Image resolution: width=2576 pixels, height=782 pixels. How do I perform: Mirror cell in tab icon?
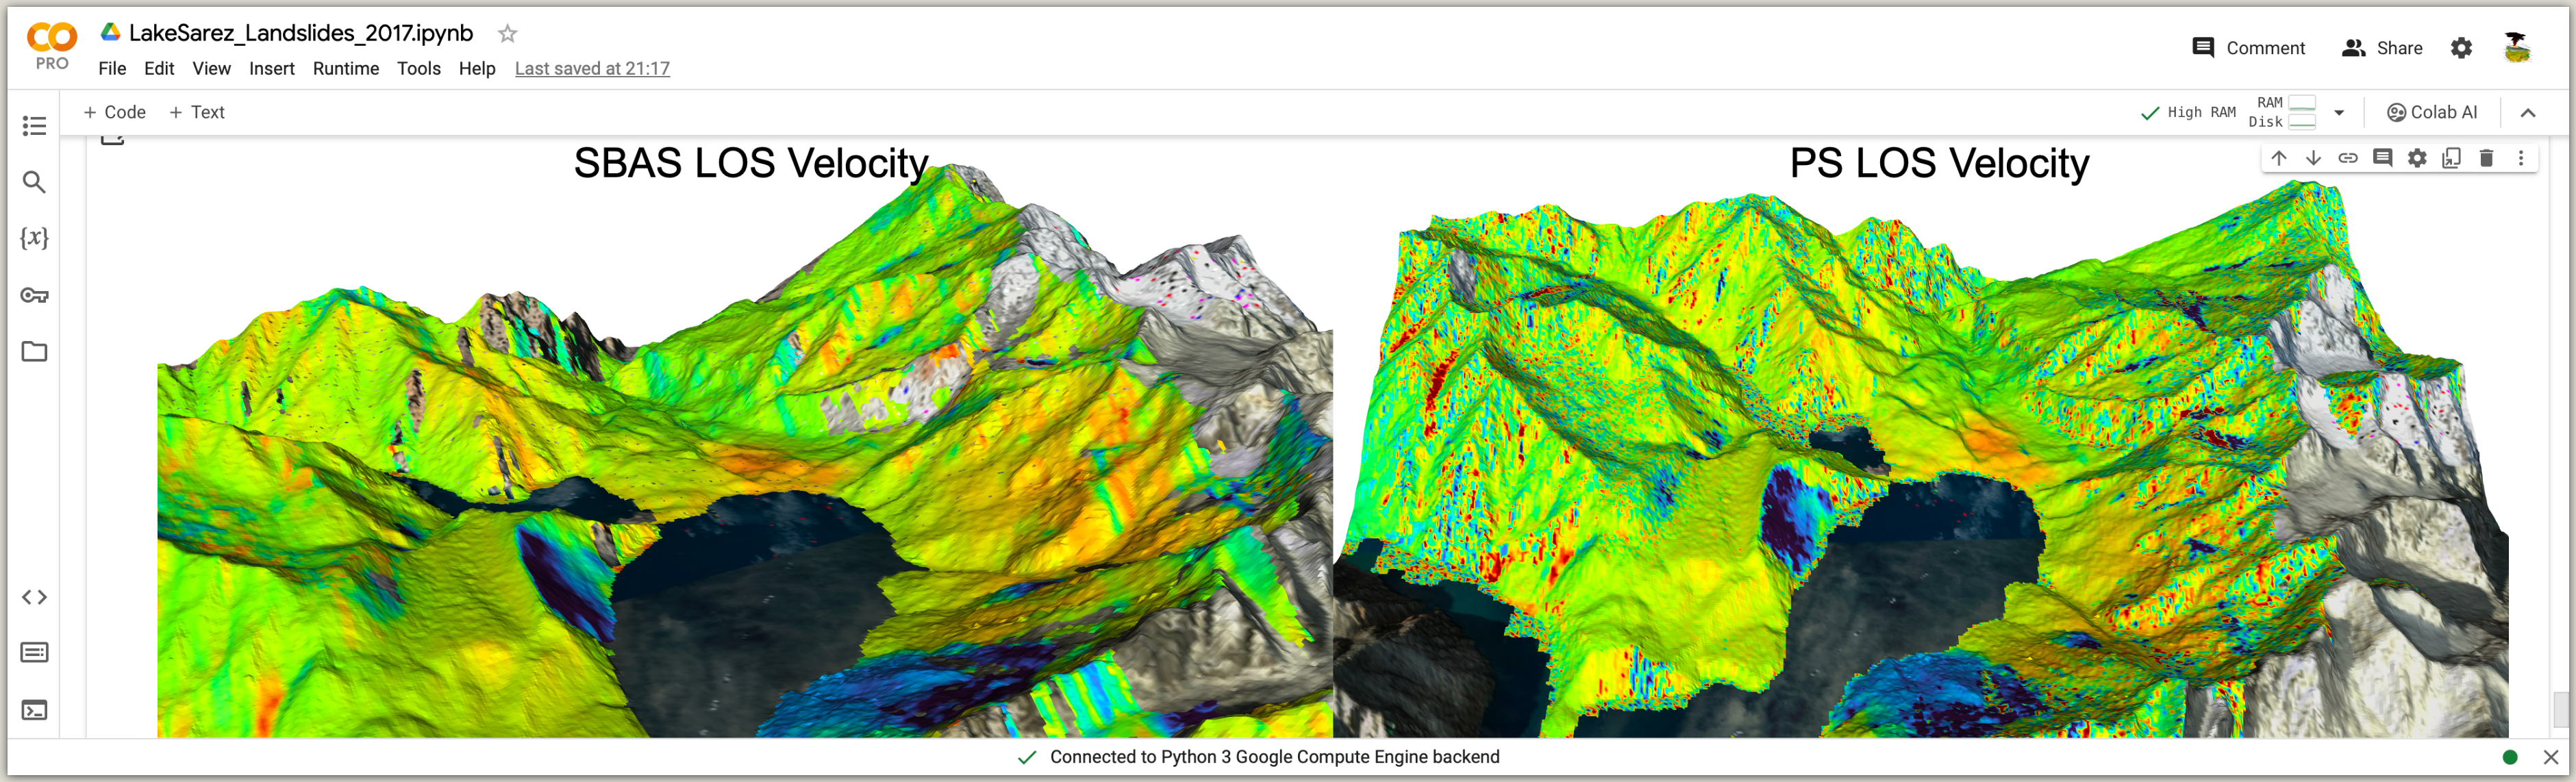pyautogui.click(x=2451, y=158)
